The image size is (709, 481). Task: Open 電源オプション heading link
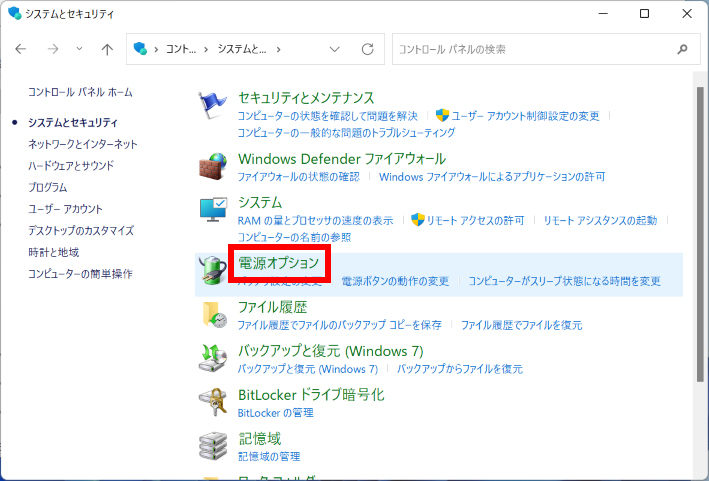click(x=279, y=263)
